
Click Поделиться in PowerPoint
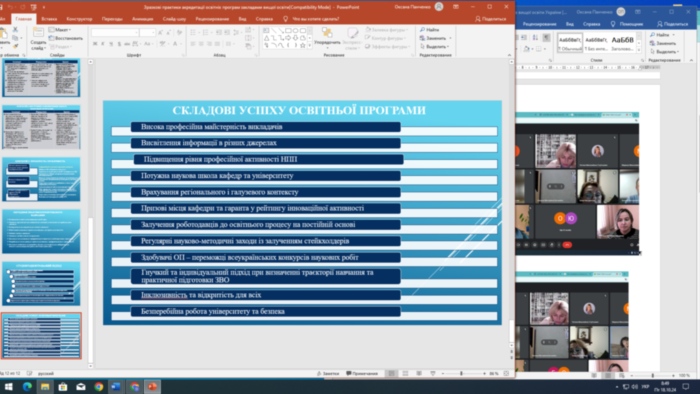[x=491, y=19]
